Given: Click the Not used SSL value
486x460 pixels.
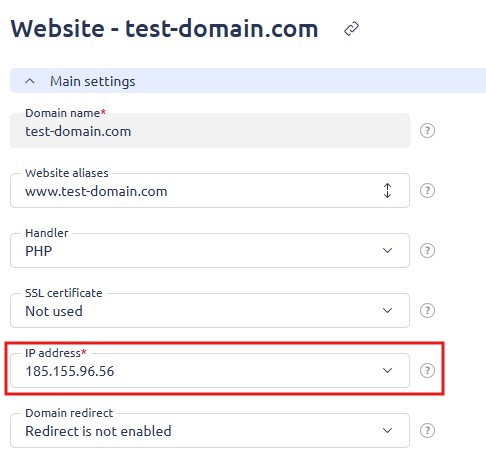Looking at the screenshot, I should (54, 311).
